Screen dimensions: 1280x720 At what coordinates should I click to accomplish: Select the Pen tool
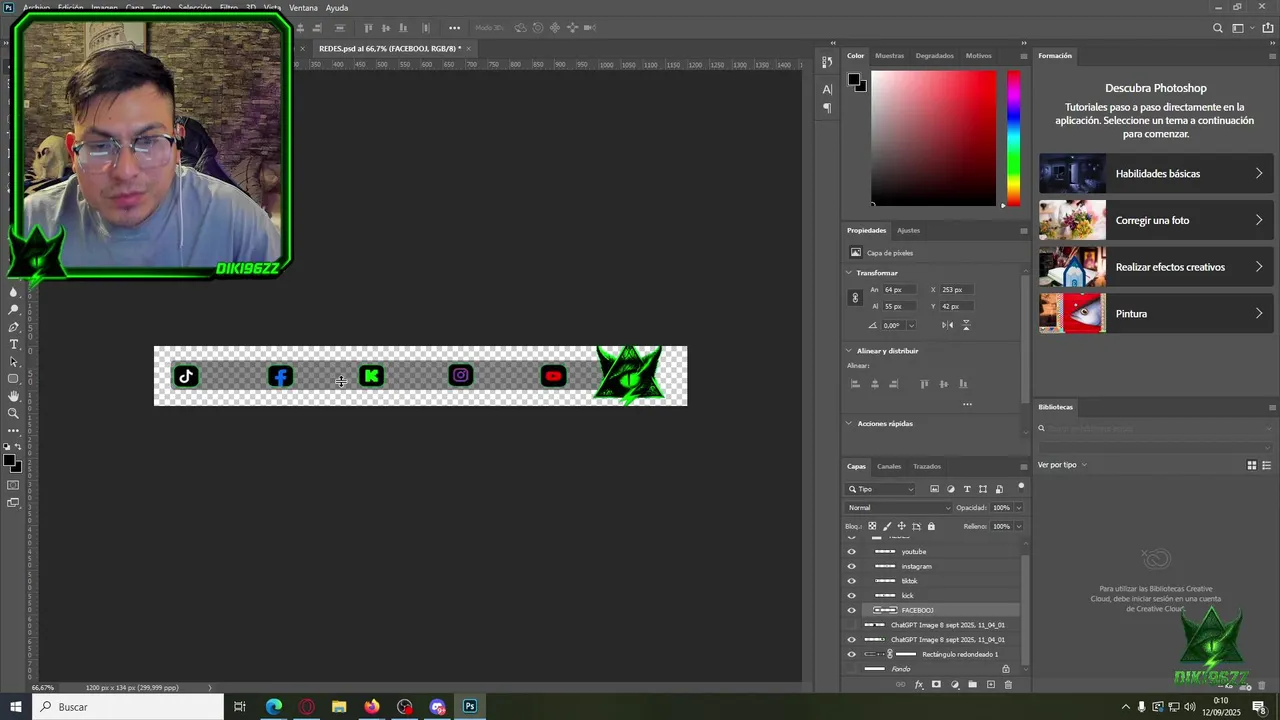coord(13,327)
